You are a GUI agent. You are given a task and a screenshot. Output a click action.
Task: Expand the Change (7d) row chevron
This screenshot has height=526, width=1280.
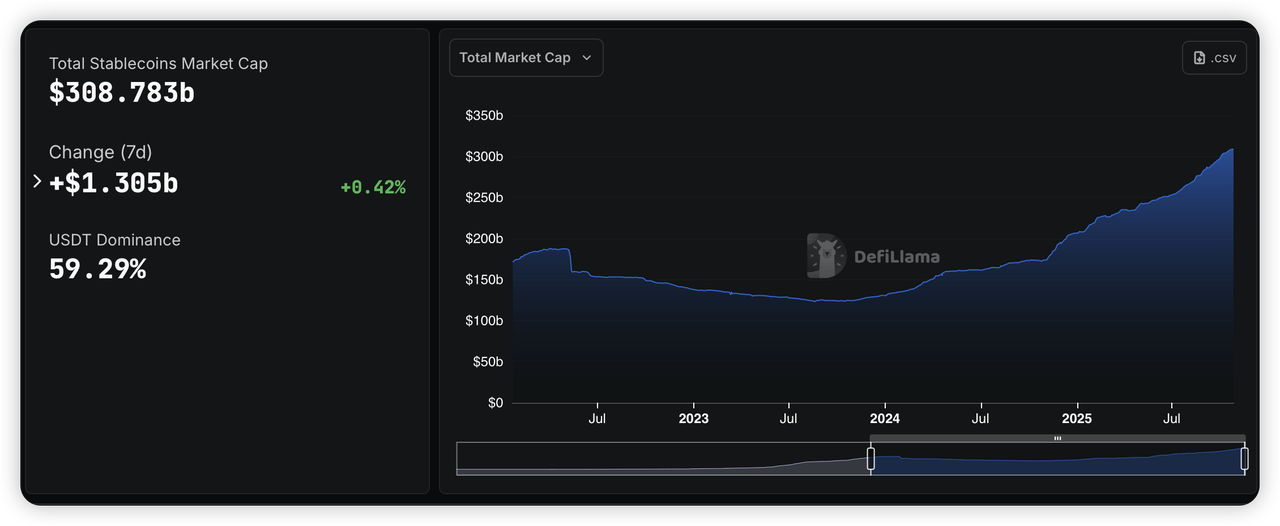coord(37,182)
